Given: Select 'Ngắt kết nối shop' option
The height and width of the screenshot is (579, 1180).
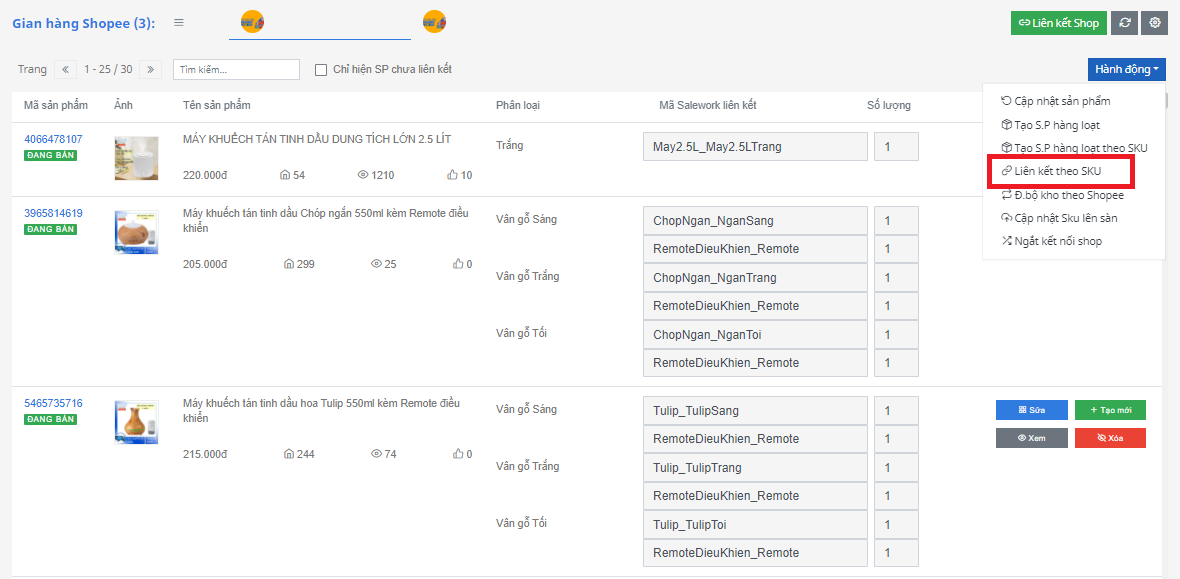Looking at the screenshot, I should coord(1057,241).
